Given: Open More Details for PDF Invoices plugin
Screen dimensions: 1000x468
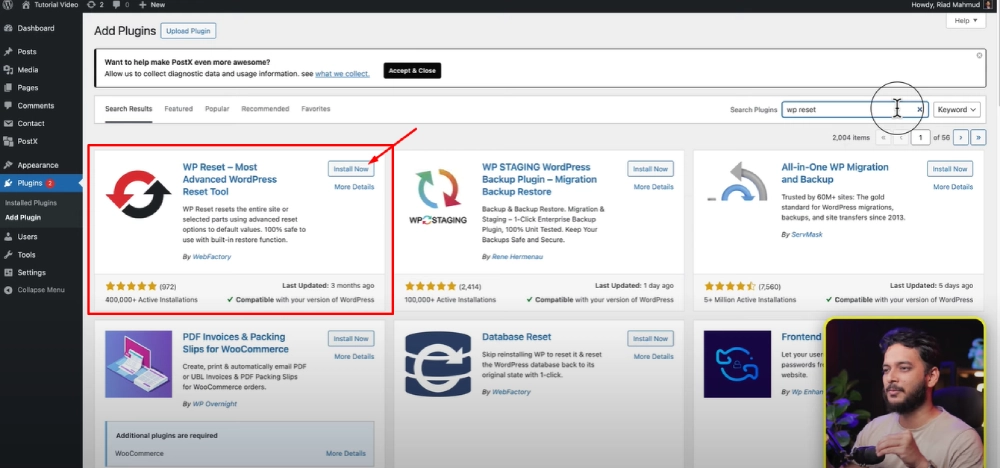Looking at the screenshot, I should [x=354, y=356].
